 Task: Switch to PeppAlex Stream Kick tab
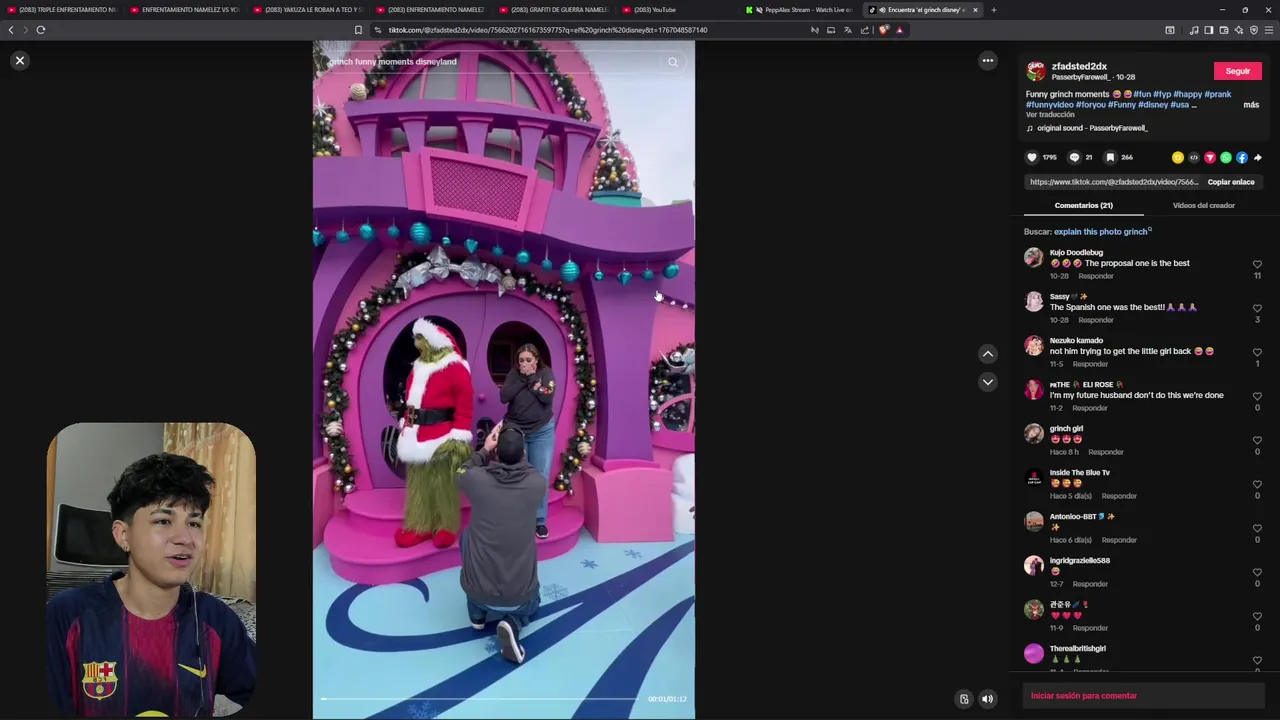798,10
